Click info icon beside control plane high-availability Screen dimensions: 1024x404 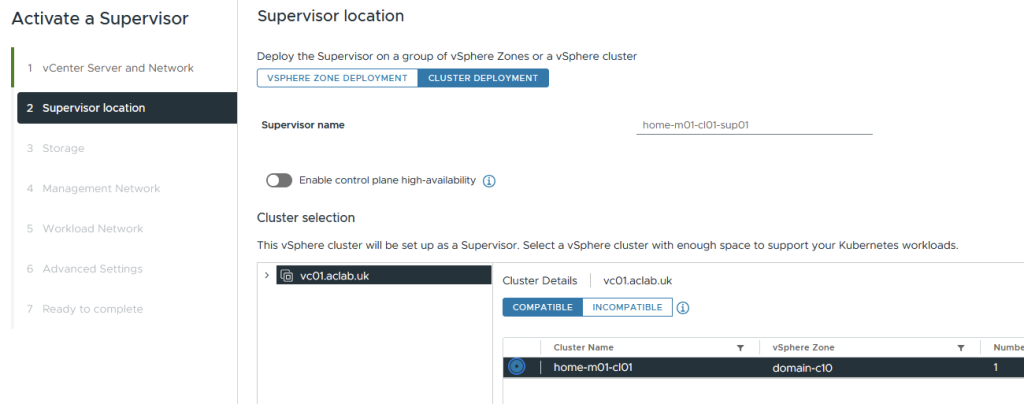(x=490, y=181)
